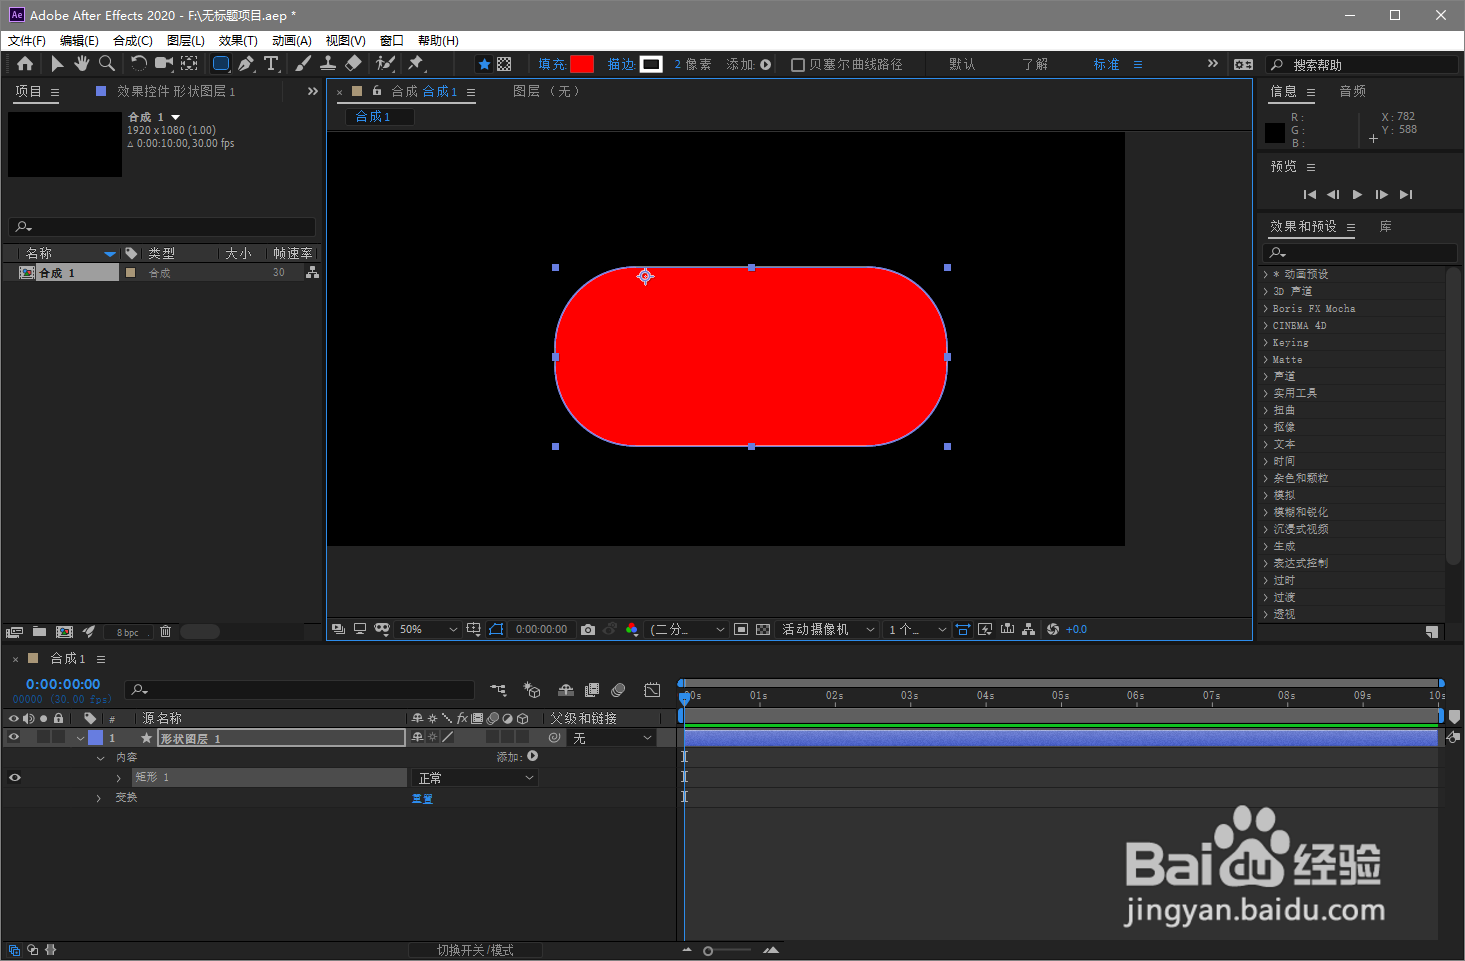Open the 正常 blend mode dropdown
Viewport: 1465px width, 961px height.
click(x=476, y=778)
